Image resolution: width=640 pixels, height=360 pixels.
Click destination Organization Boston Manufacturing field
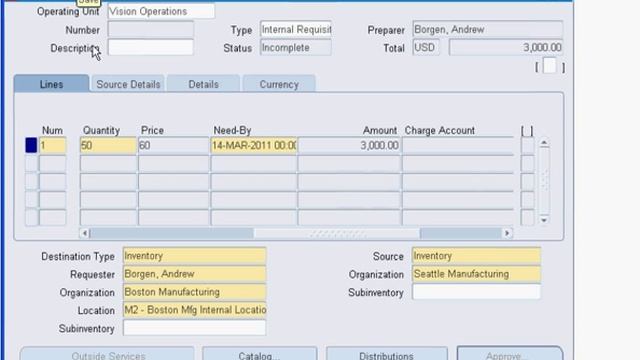[x=195, y=292]
